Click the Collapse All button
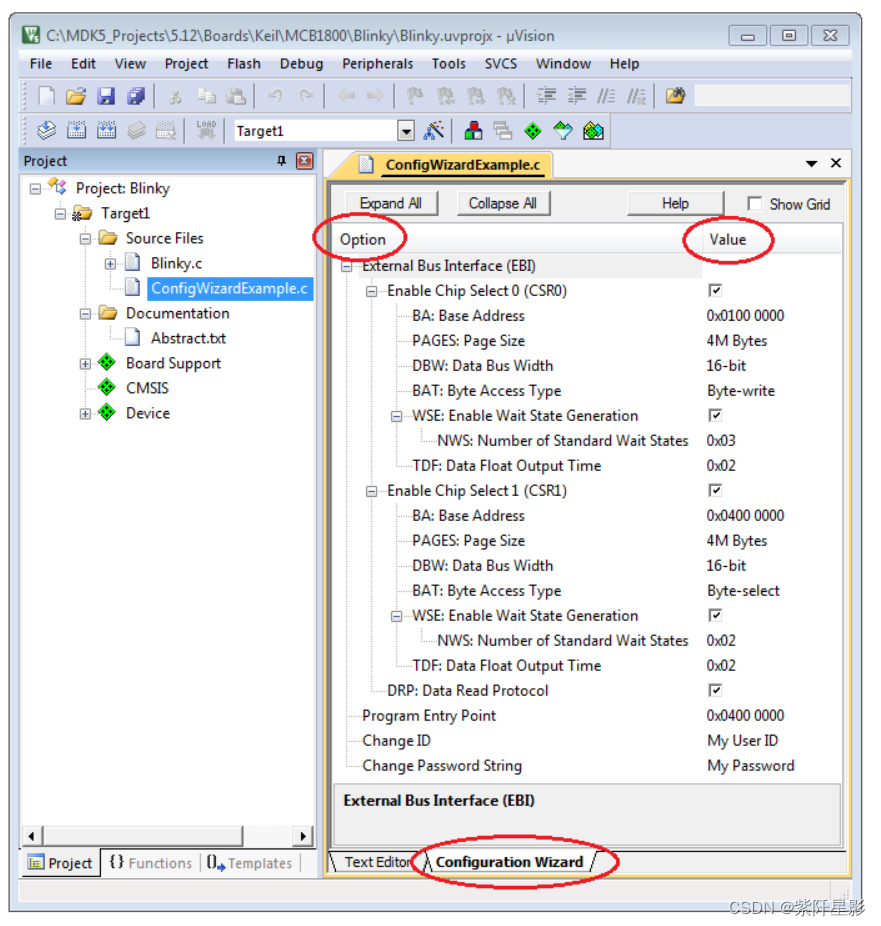 click(503, 202)
